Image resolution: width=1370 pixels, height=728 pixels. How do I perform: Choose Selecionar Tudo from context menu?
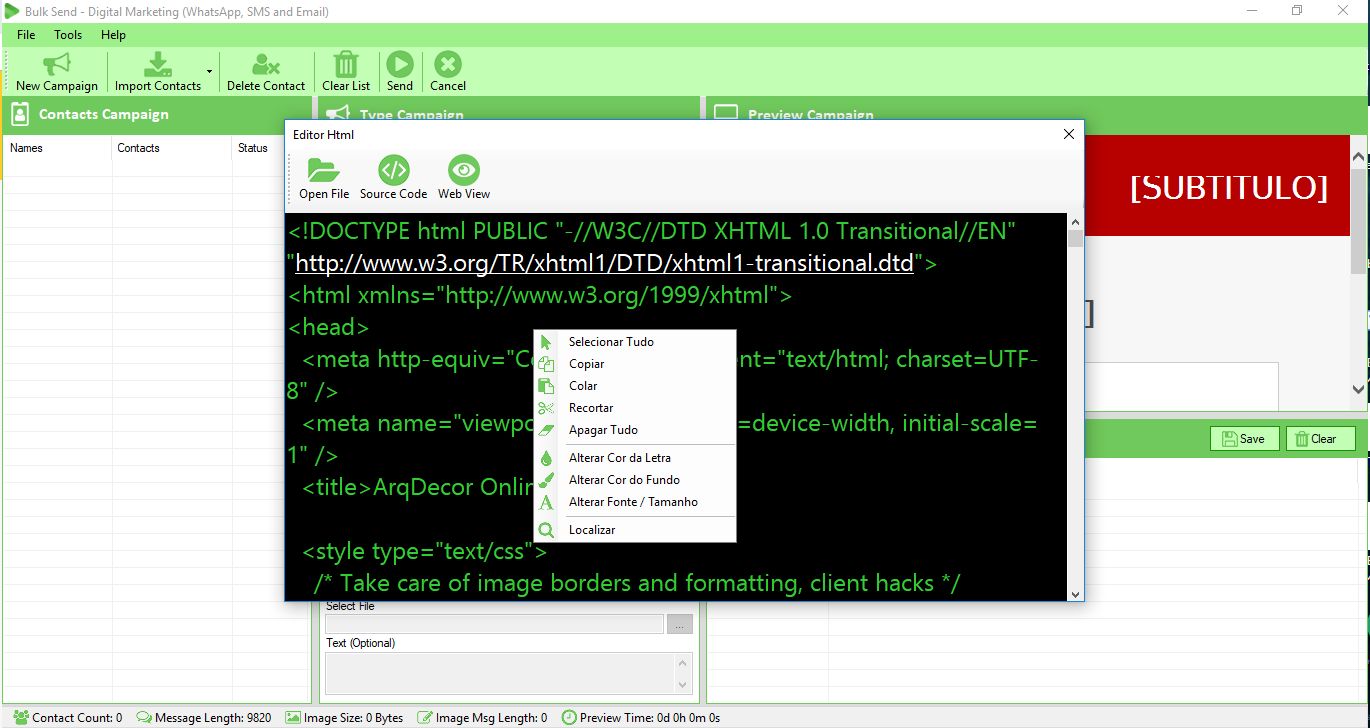[x=635, y=342]
